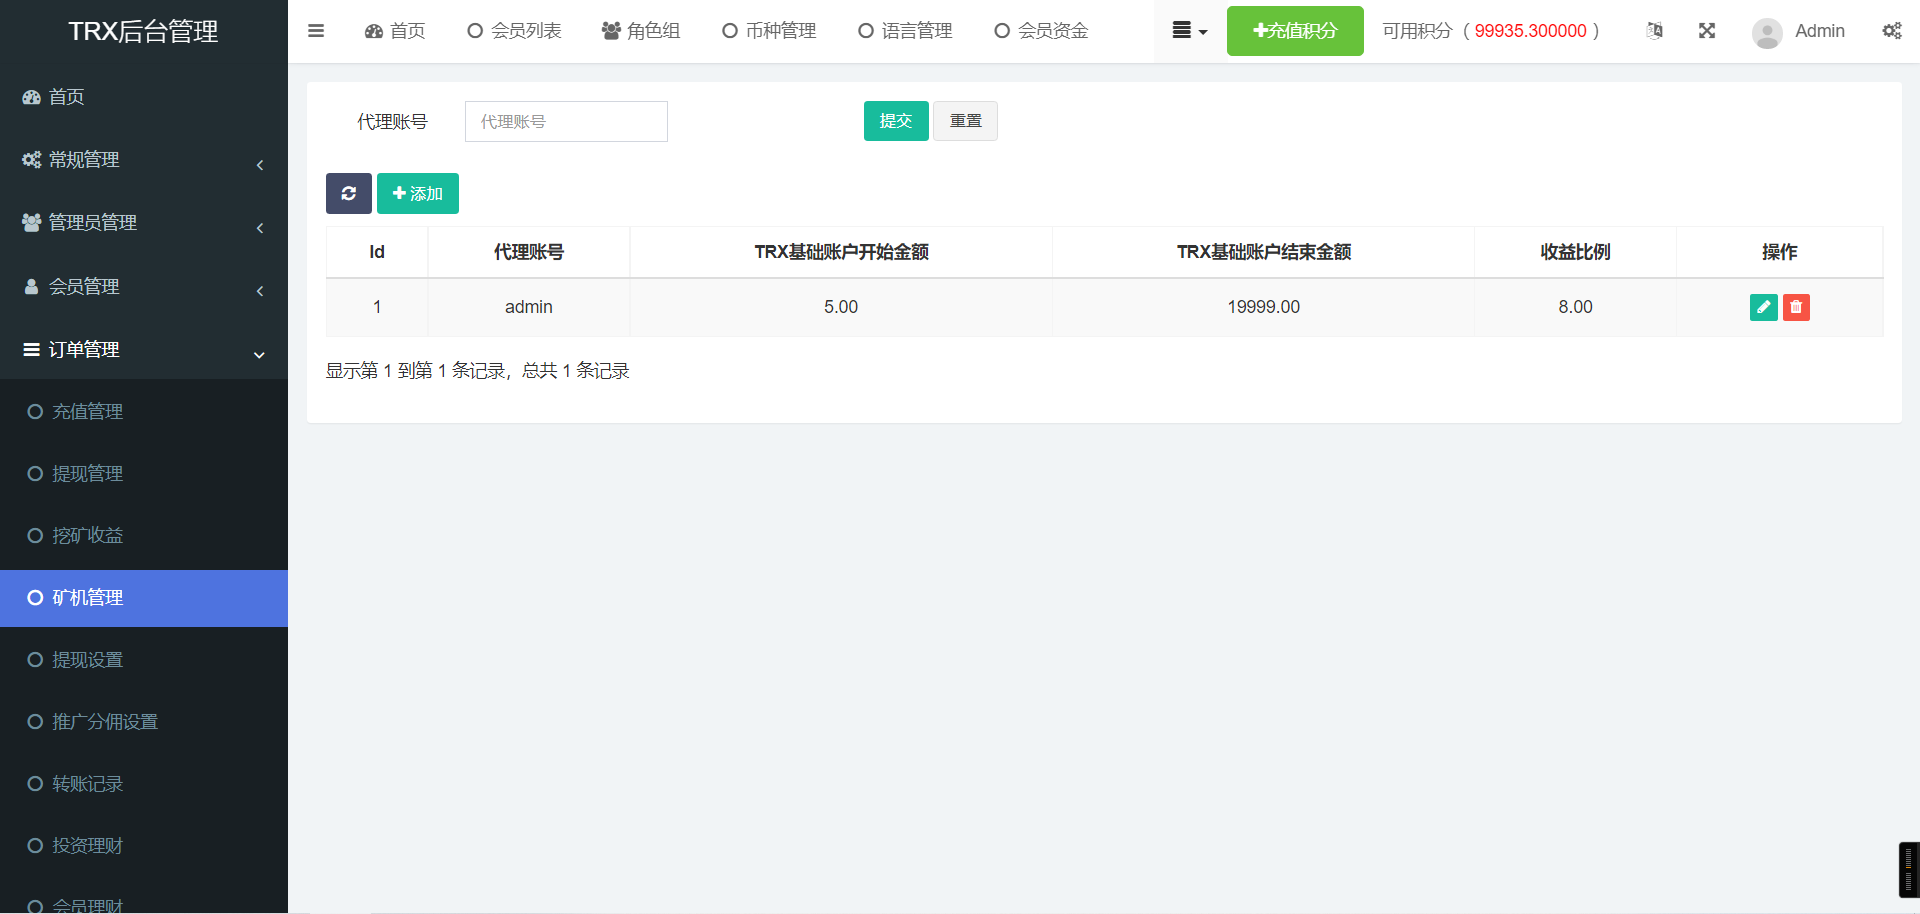
Task: Click the 提交 submit button
Action: pyautogui.click(x=895, y=121)
